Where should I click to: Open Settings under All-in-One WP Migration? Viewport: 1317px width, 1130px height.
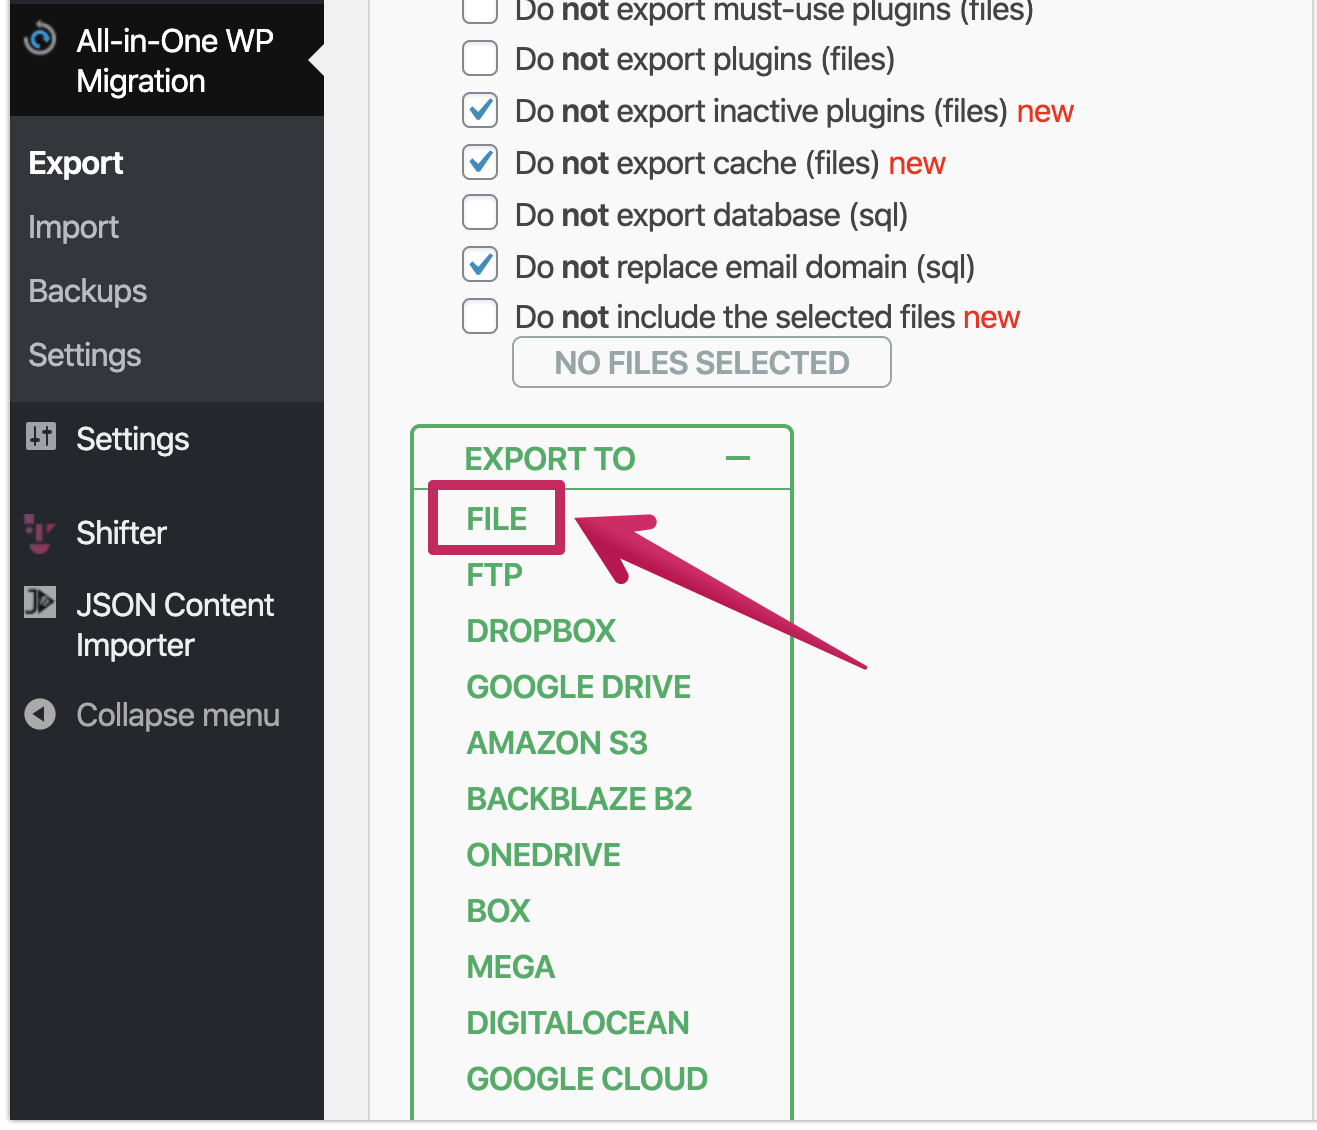pos(85,355)
